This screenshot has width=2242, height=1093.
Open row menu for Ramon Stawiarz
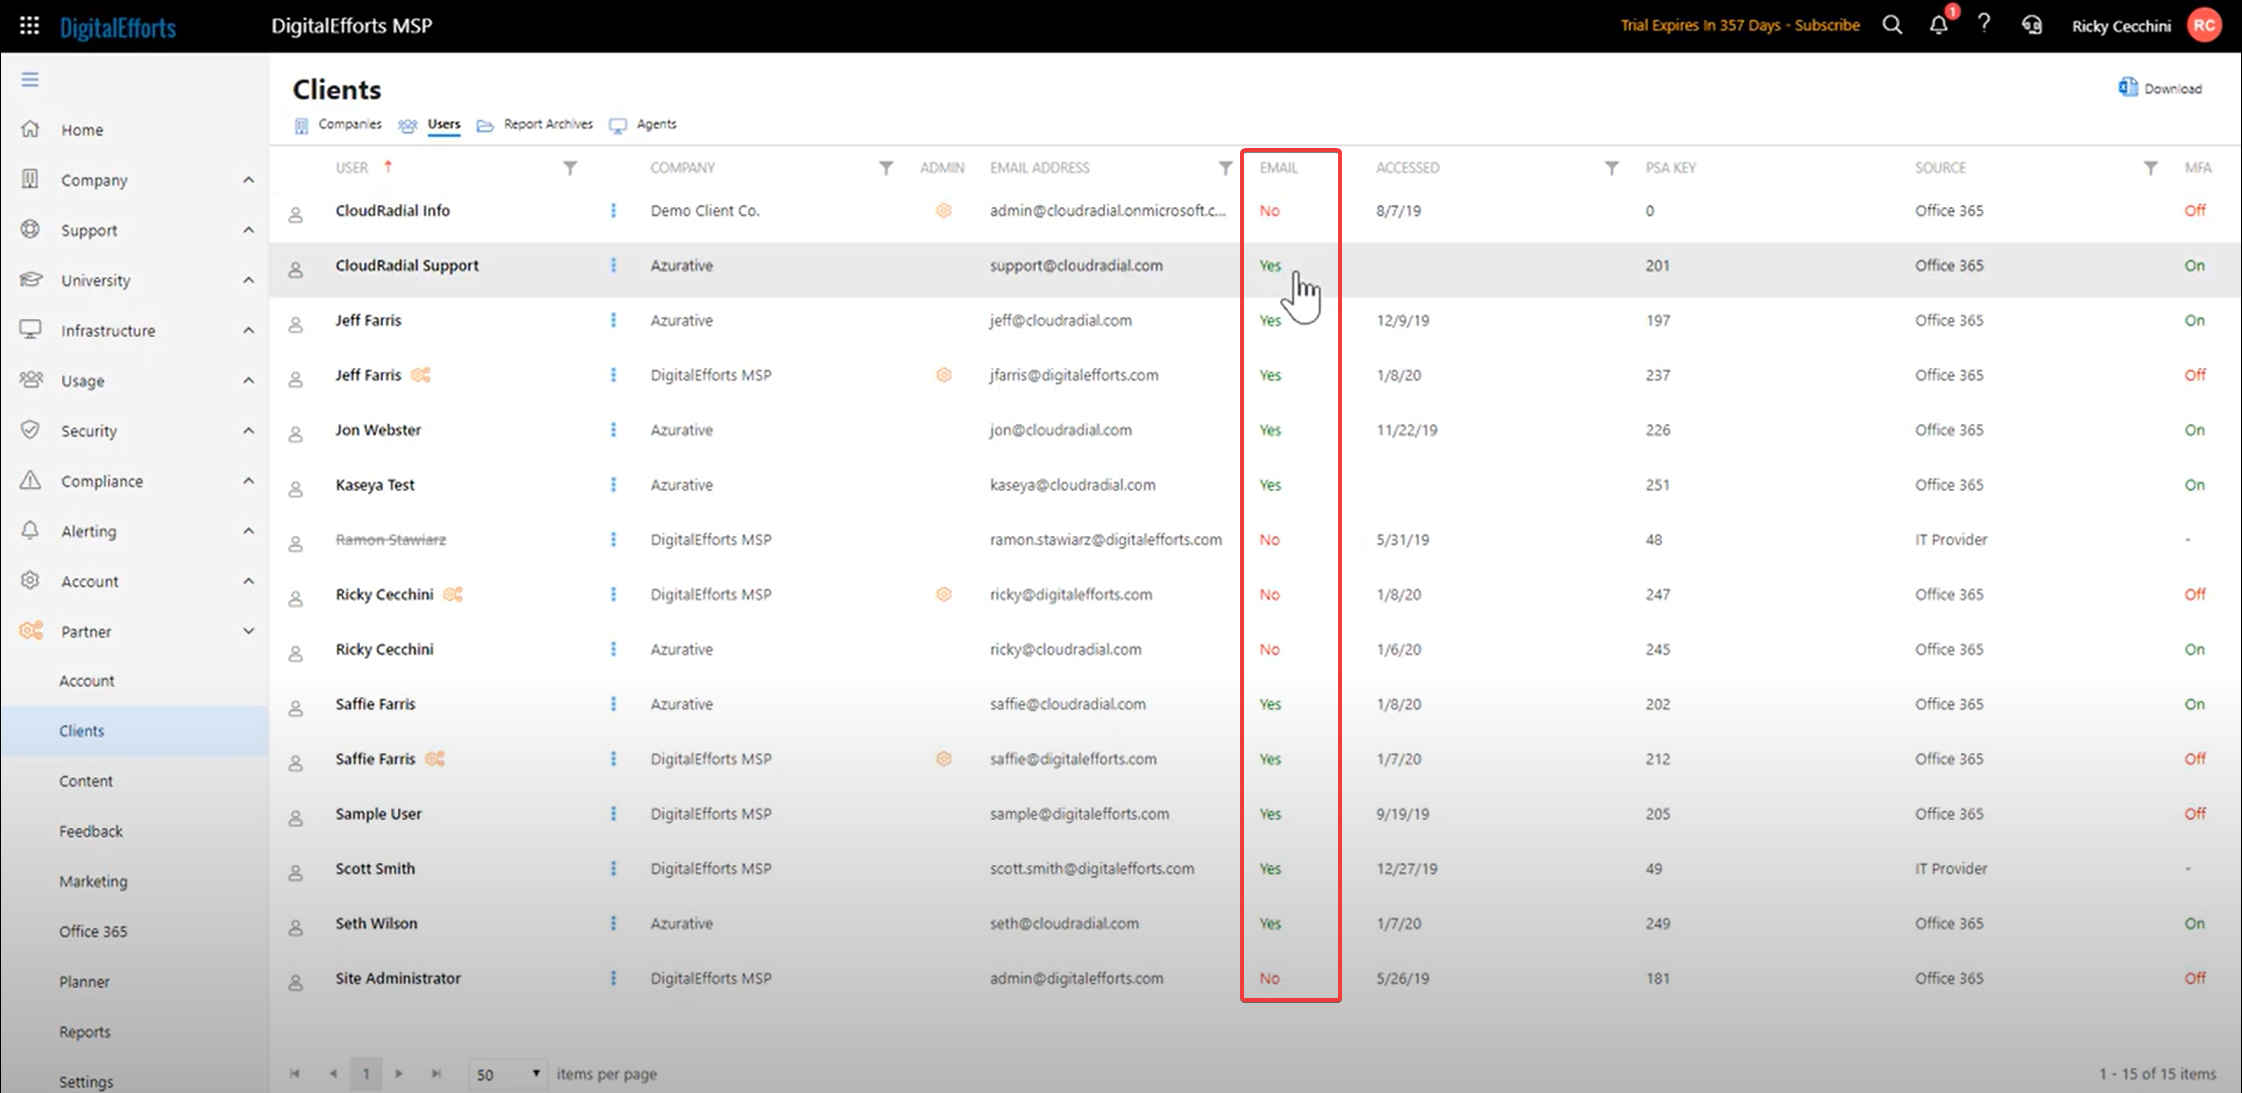click(x=613, y=539)
